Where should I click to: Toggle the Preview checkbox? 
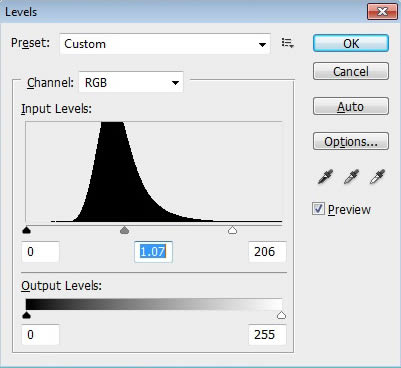click(318, 209)
